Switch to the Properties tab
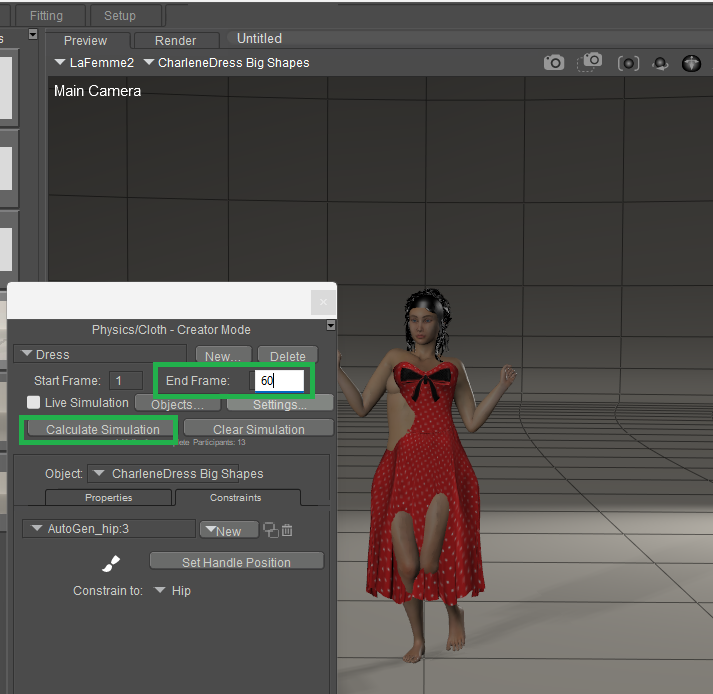 click(x=108, y=497)
